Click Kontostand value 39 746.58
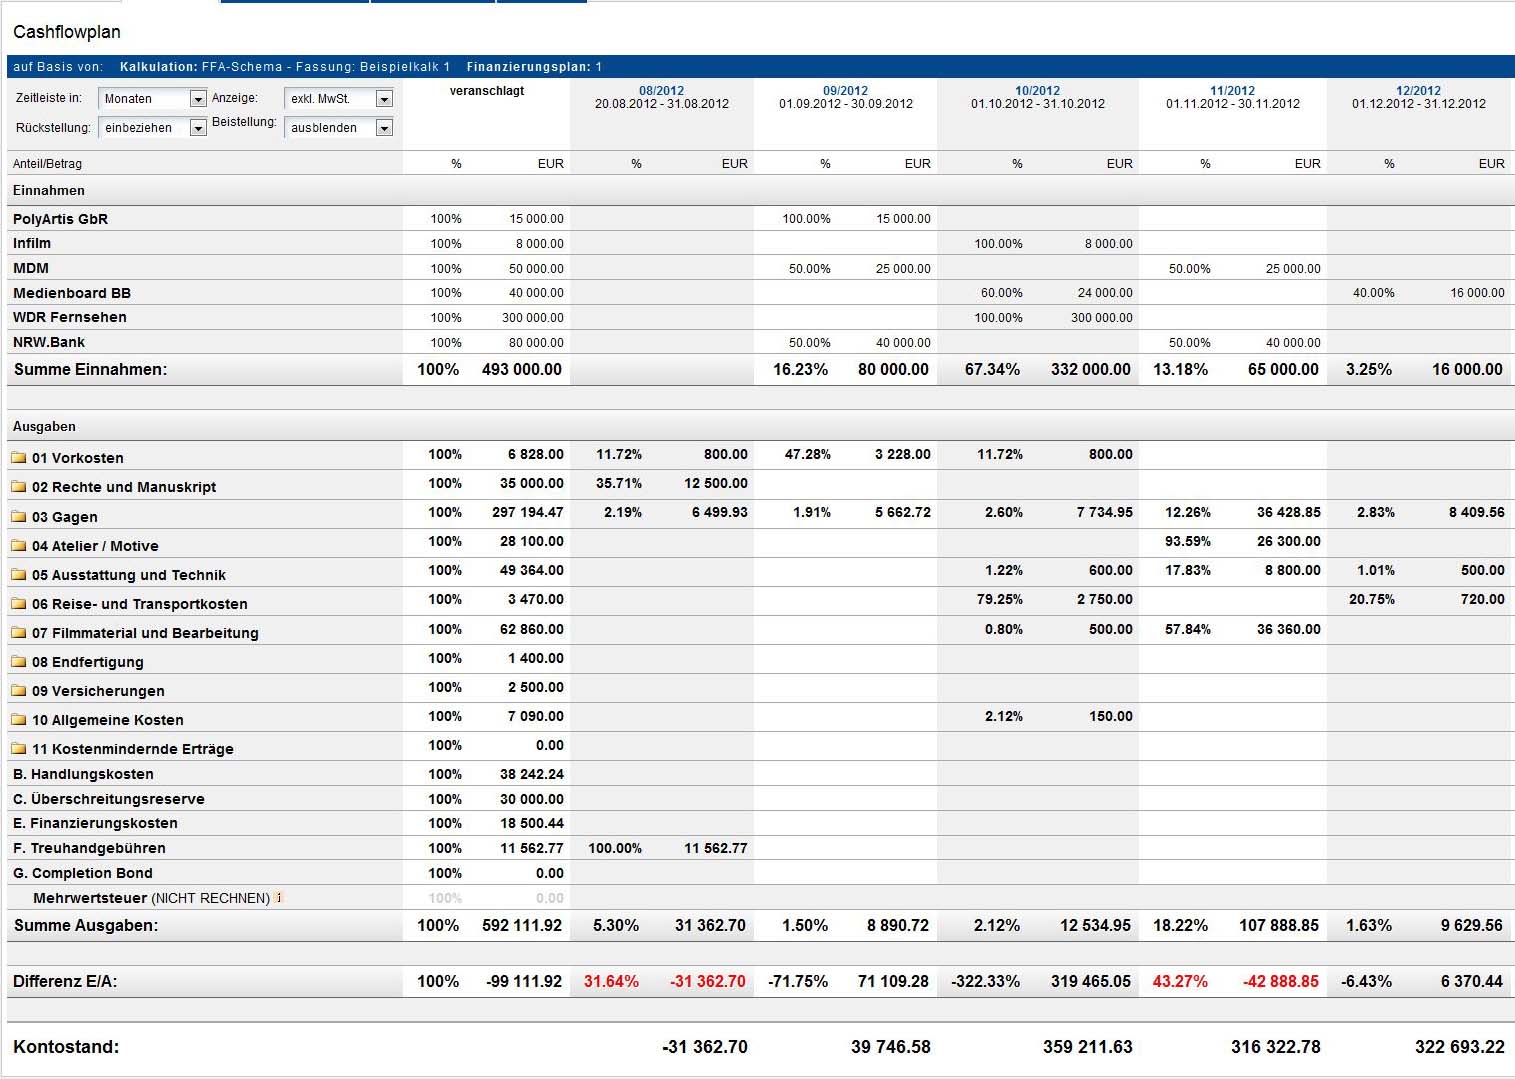Viewport: 1515px width, 1079px height. [891, 1047]
